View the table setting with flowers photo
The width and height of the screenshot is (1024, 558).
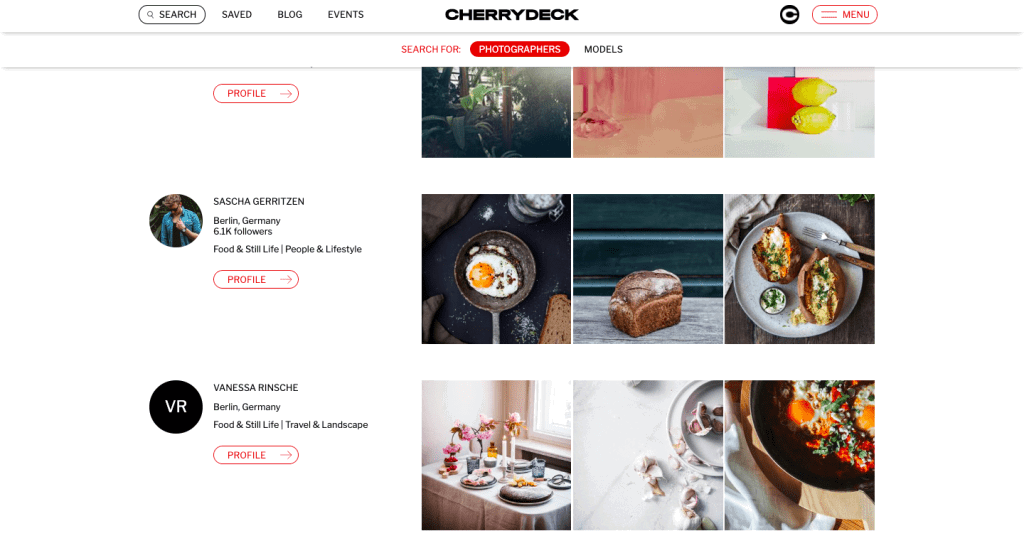[496, 455]
